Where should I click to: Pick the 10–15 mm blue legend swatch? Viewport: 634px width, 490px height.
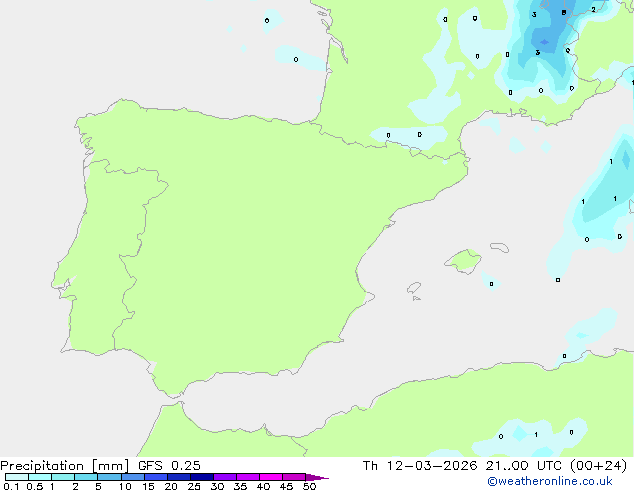coord(132,477)
